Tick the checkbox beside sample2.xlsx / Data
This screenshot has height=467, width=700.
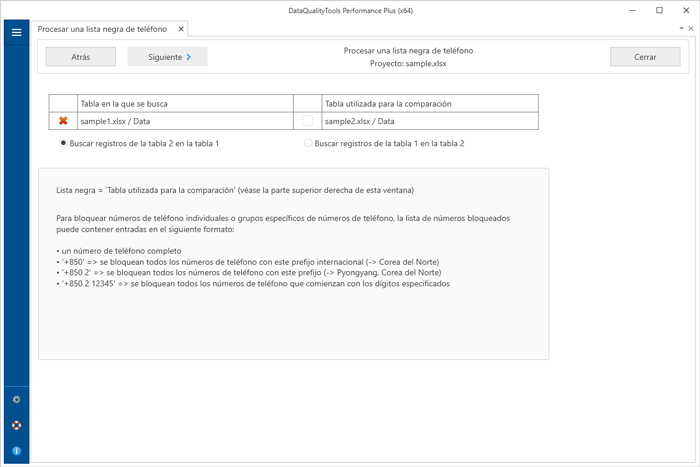tap(308, 121)
